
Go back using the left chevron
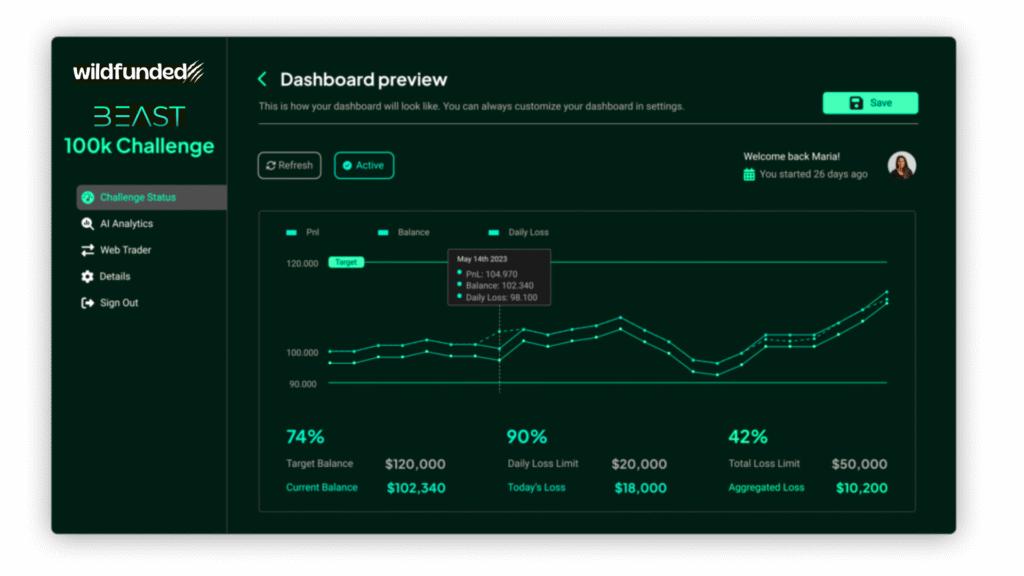263,79
